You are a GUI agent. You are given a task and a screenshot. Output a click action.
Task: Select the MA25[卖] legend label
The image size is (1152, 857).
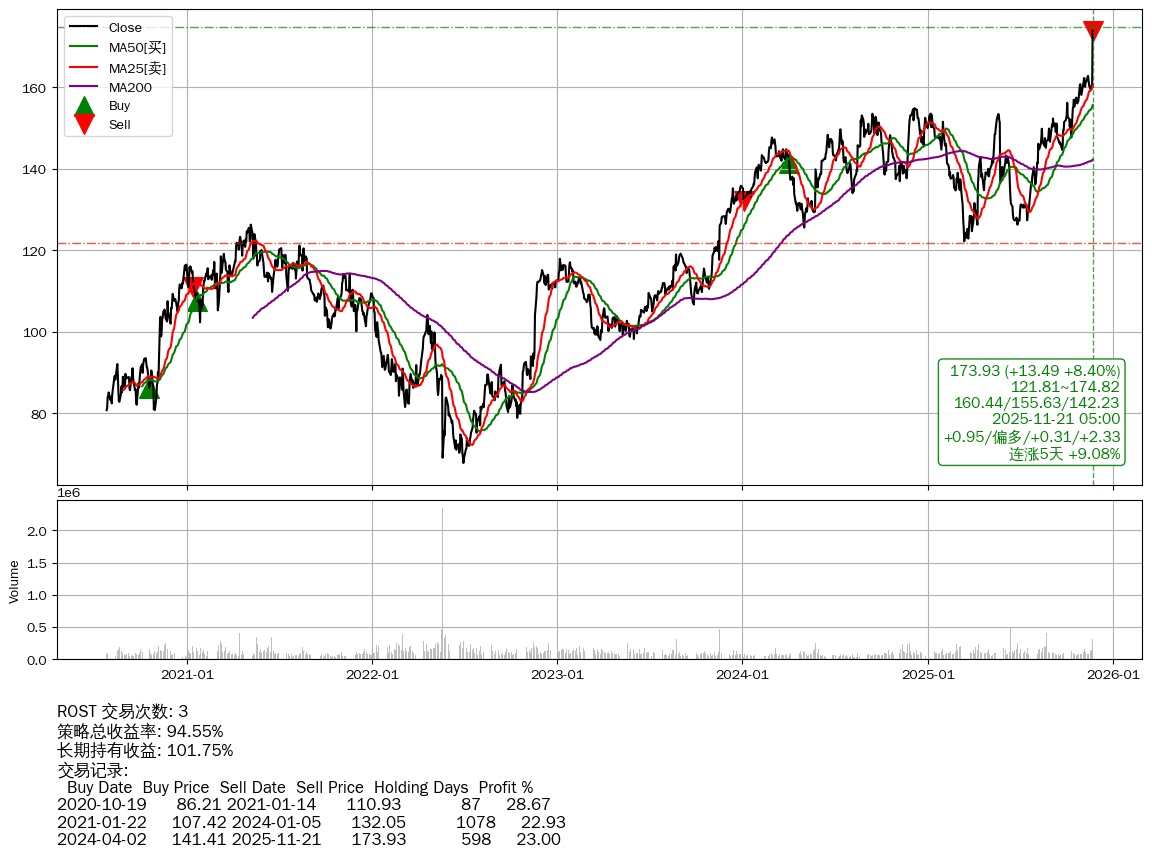tap(137, 68)
